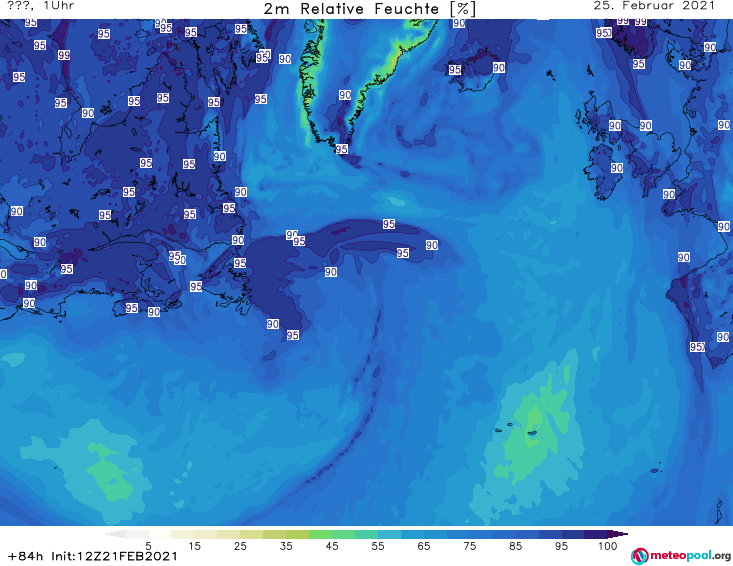Viewport: 733px width, 566px height.
Task: Click the colorbar tick label '100'
Action: [608, 546]
